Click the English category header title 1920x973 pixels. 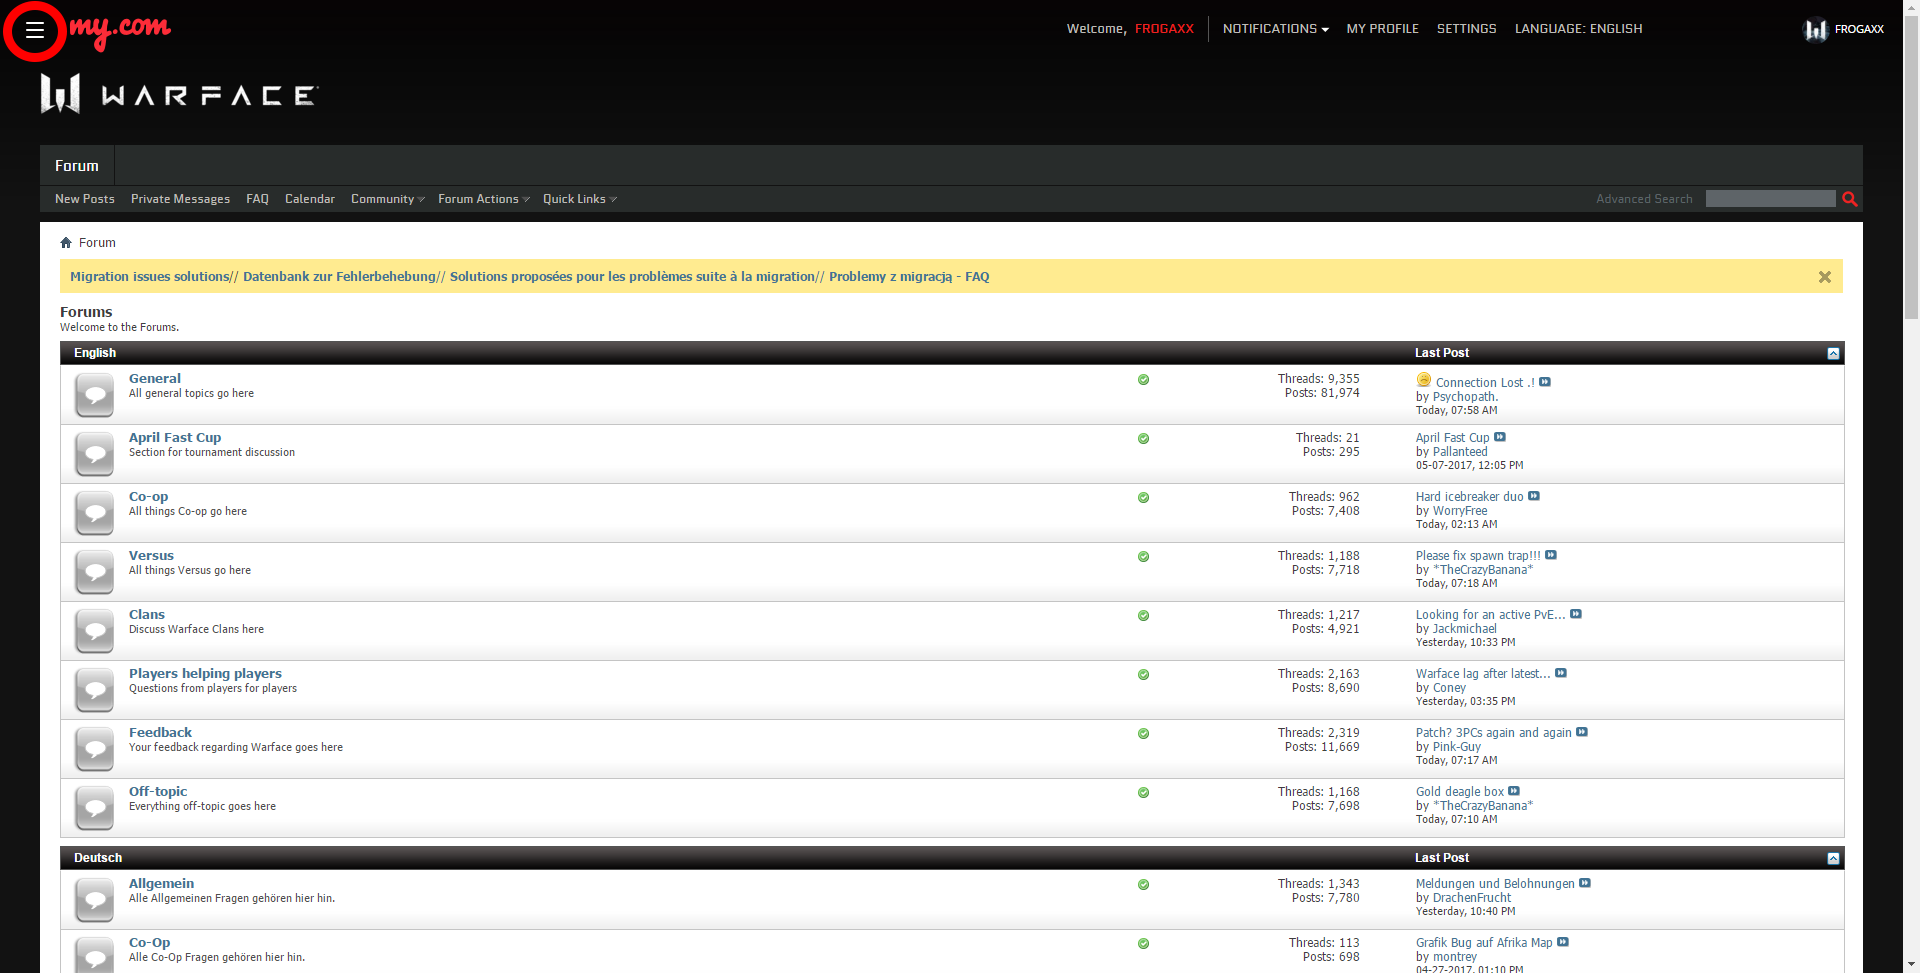click(95, 353)
